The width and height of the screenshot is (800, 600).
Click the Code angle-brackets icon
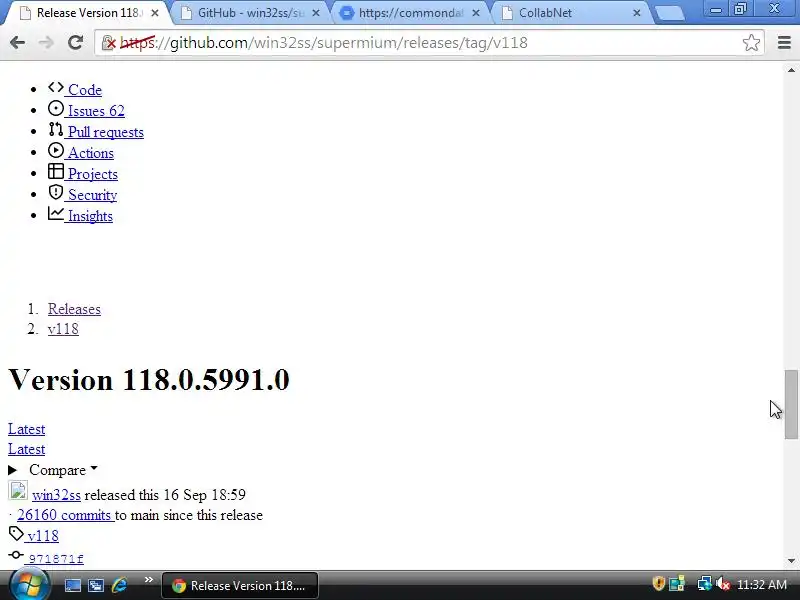(56, 87)
